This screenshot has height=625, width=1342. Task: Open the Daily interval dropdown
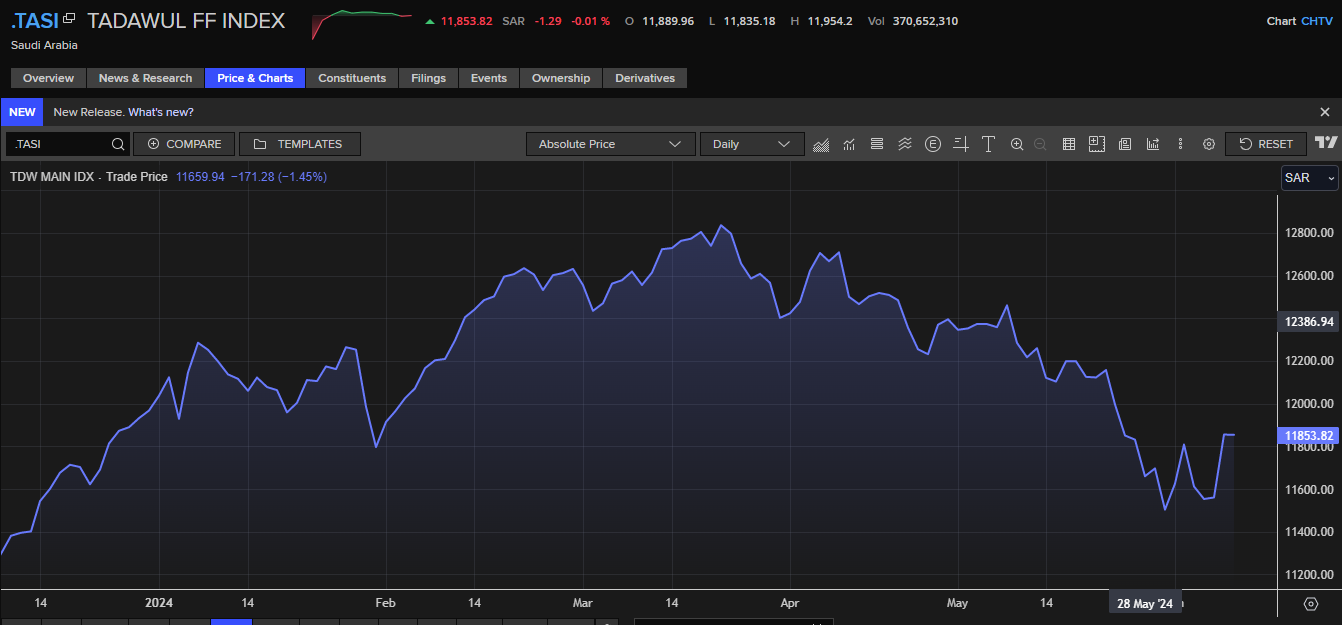pos(751,144)
